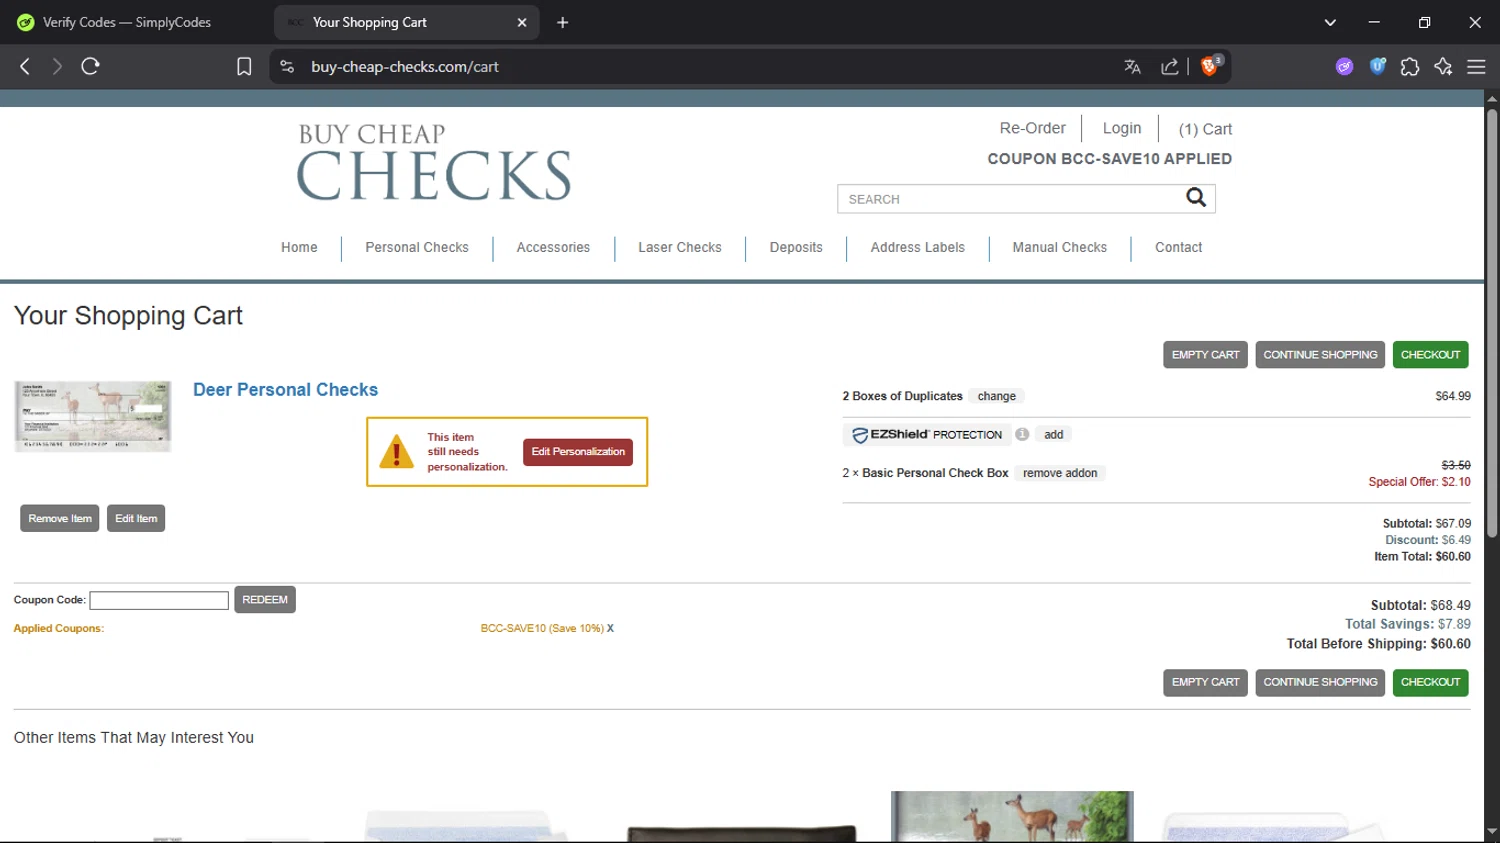The width and height of the screenshot is (1500, 843).
Task: Click the Buy Cheap Checks logo
Action: click(x=434, y=162)
